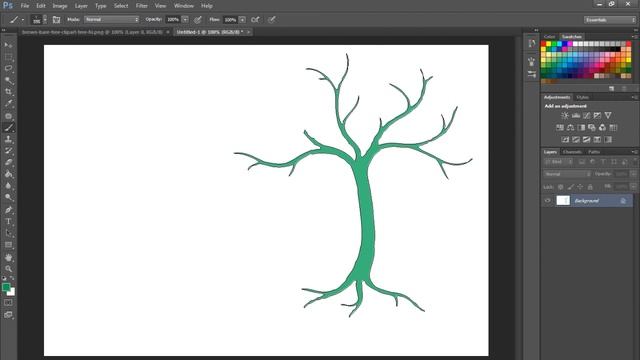The height and width of the screenshot is (360, 640).
Task: Add a Color Balance adjustment
Action: (570, 128)
